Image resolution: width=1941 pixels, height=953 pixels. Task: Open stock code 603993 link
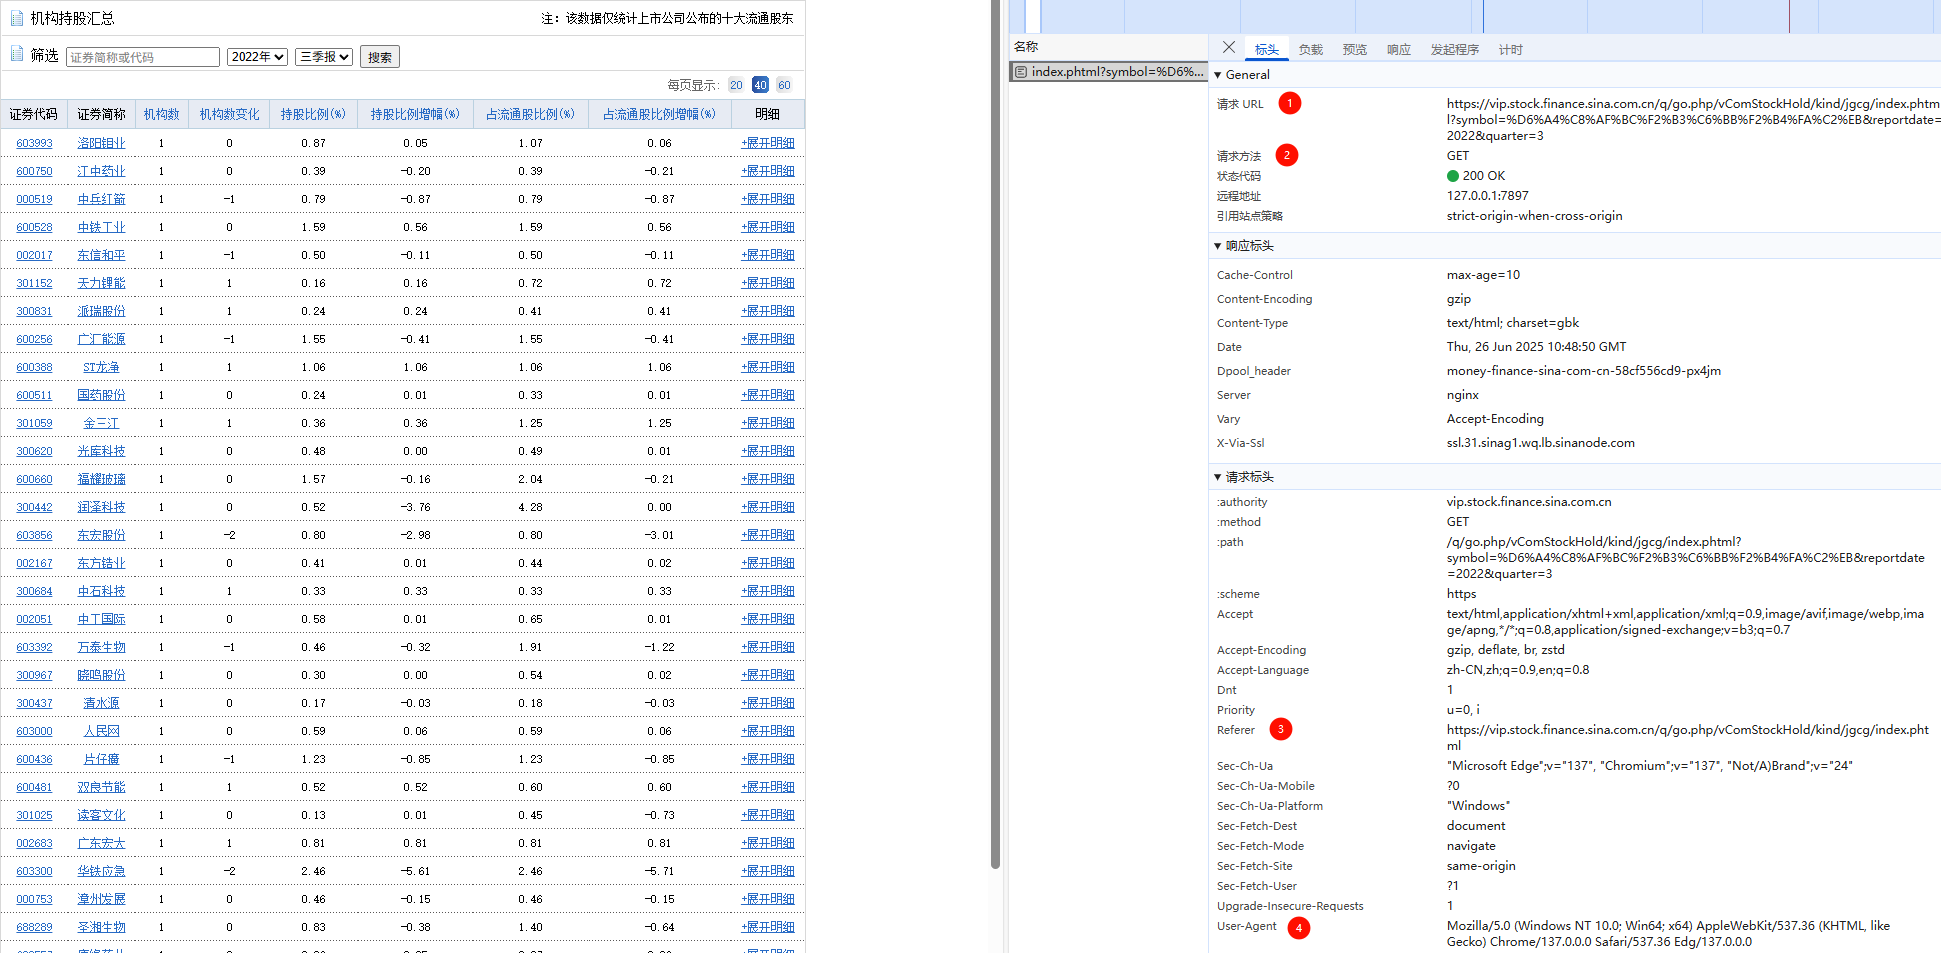click(x=34, y=143)
